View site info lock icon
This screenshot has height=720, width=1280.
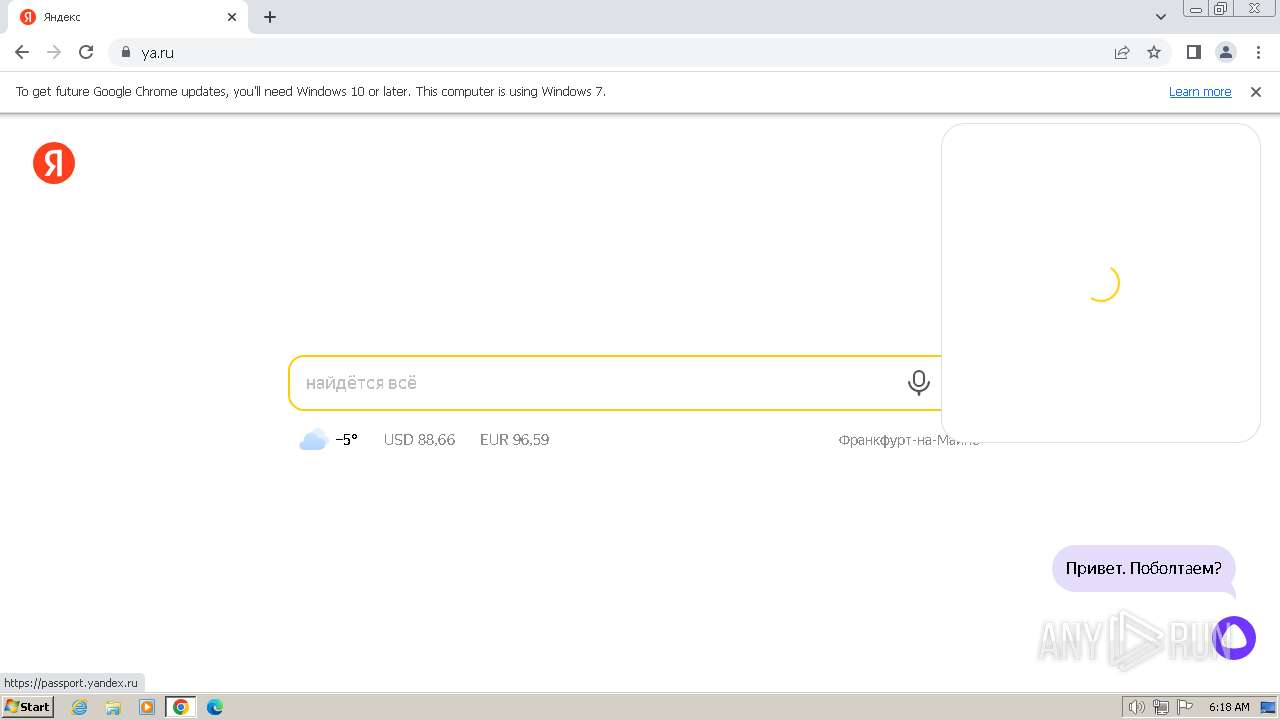click(126, 52)
